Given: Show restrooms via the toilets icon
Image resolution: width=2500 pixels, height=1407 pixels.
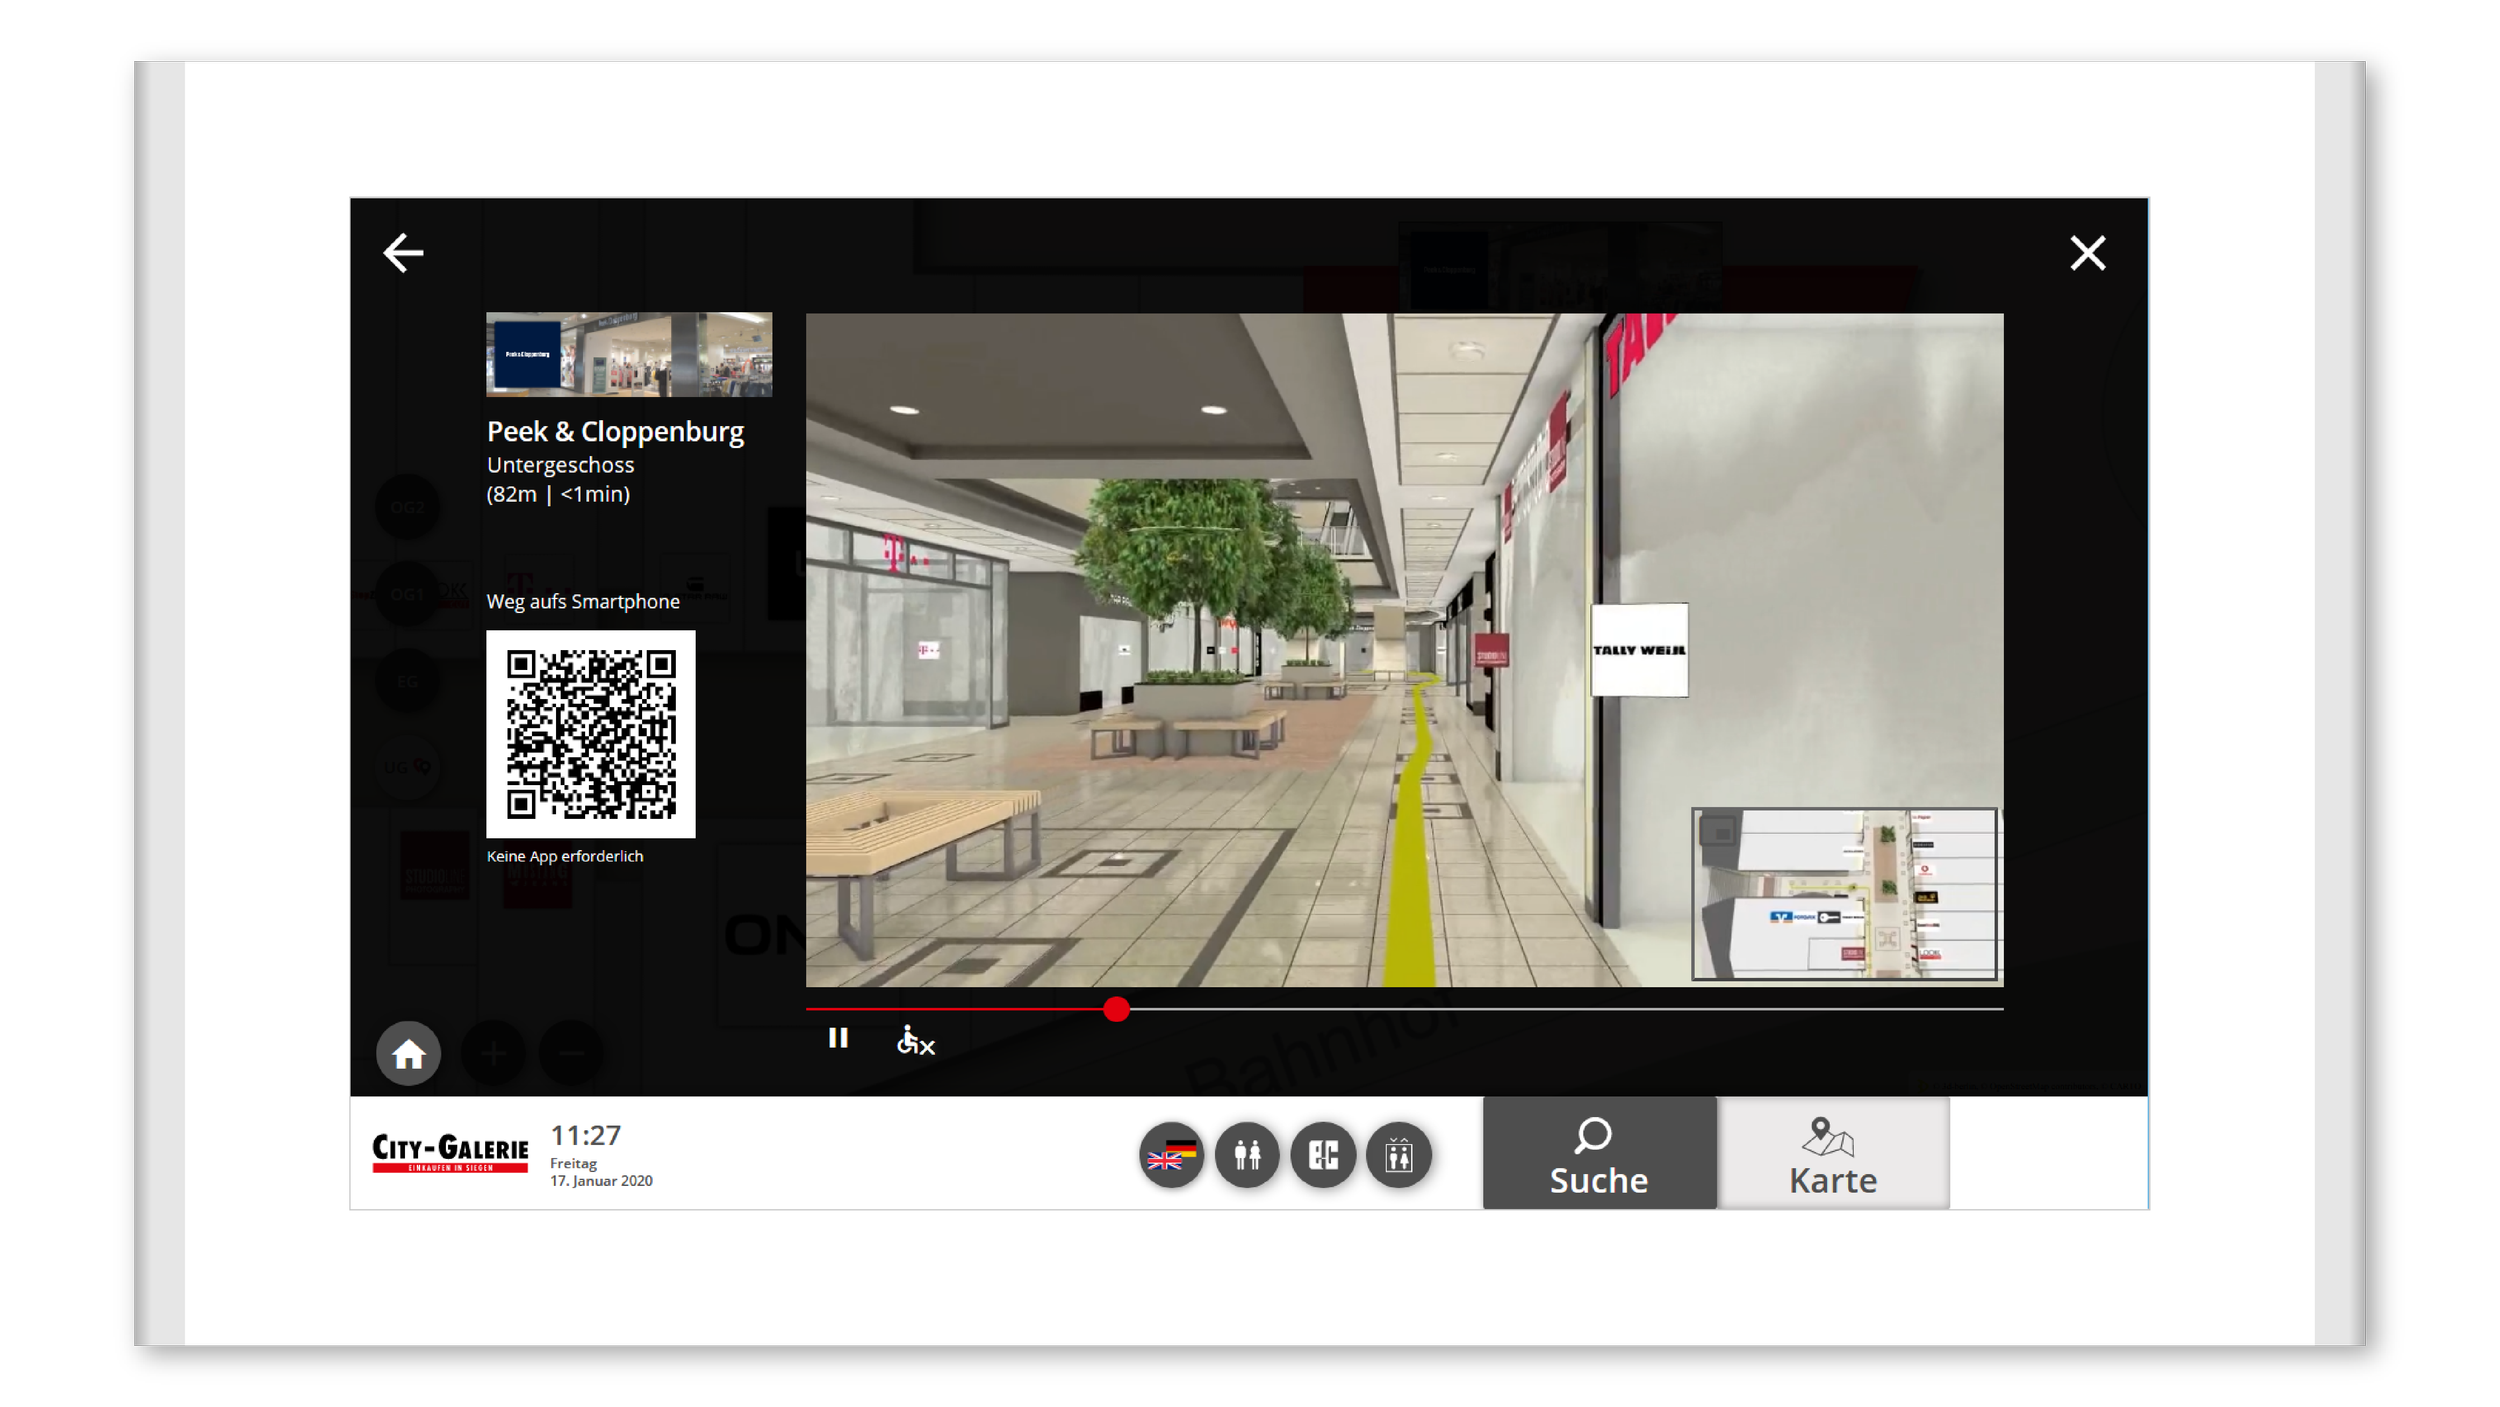Looking at the screenshot, I should click(x=1247, y=1155).
